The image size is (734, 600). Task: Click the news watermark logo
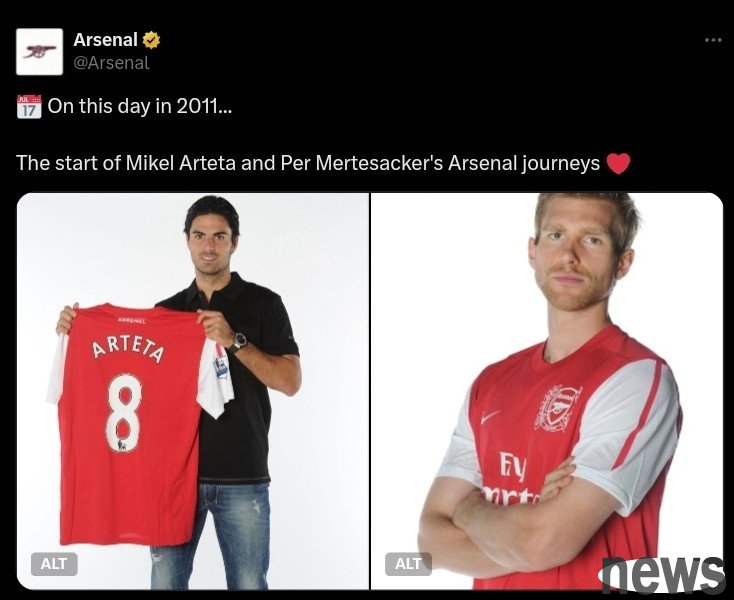[662, 574]
